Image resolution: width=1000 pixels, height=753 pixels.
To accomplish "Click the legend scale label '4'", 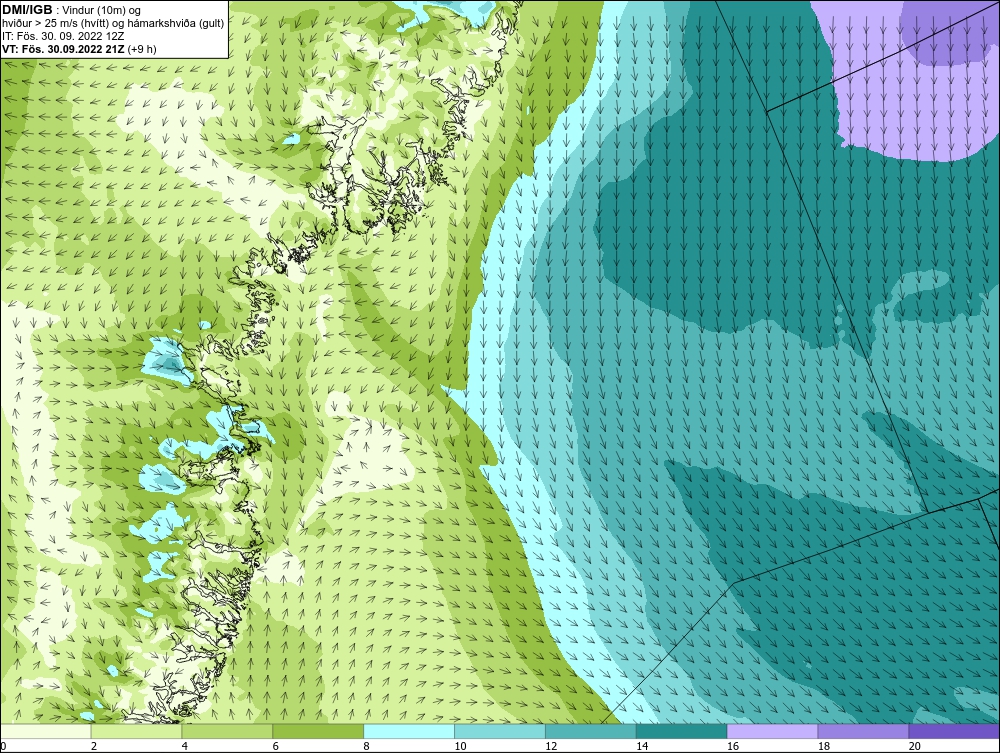I will [185, 746].
